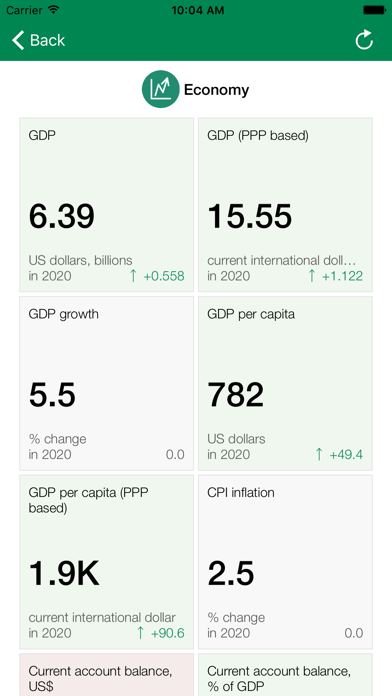
Task: Tap the up-arrow next to +49.4
Action: tap(319, 455)
